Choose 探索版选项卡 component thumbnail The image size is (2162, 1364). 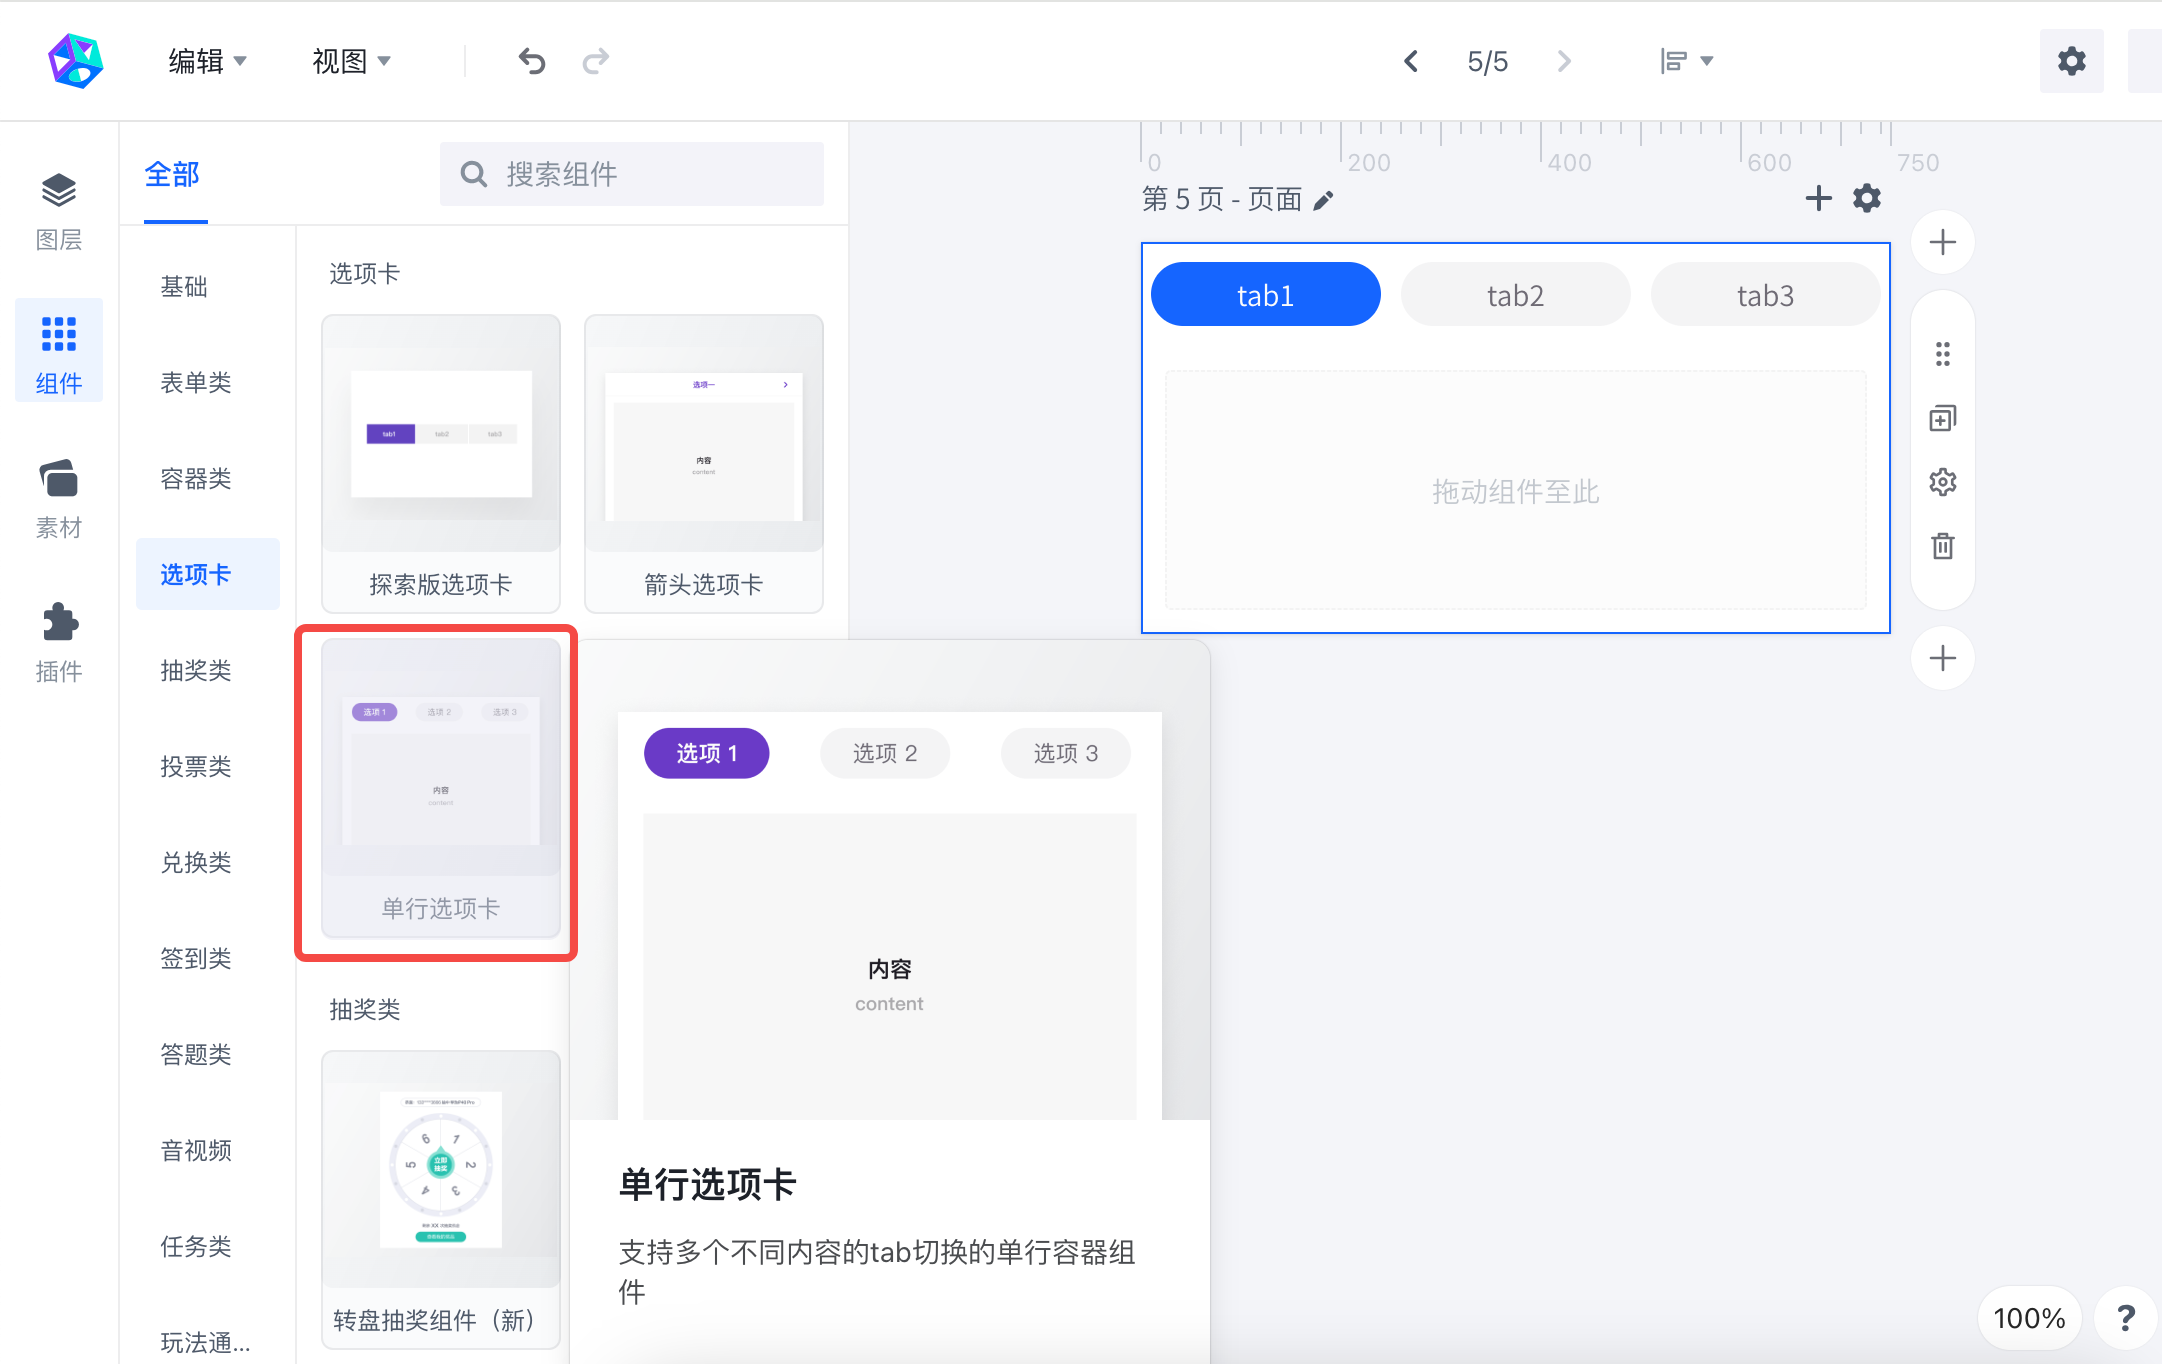pos(441,463)
